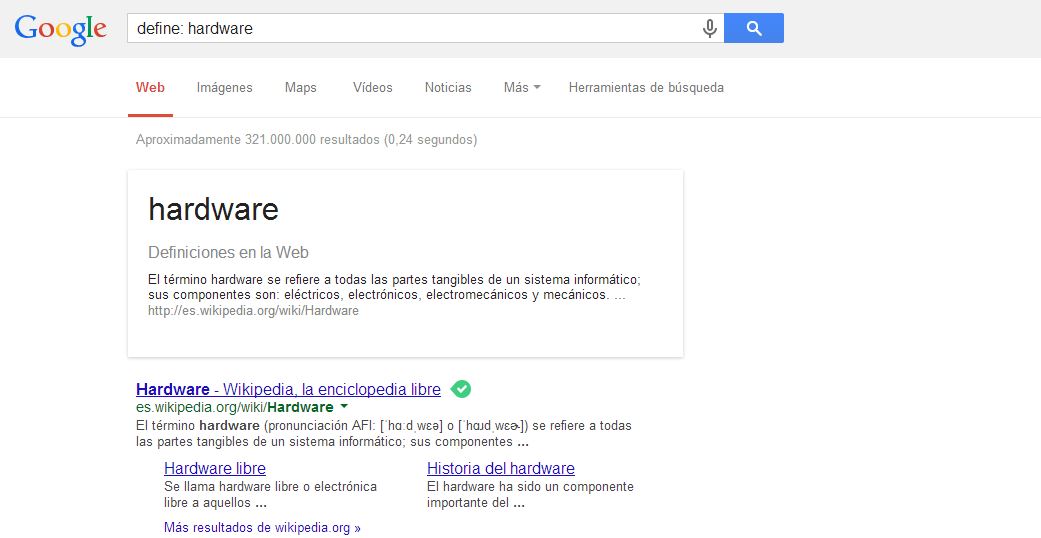Click the blue search magnifier button
The height and width of the screenshot is (538, 1041).
pos(754,28)
